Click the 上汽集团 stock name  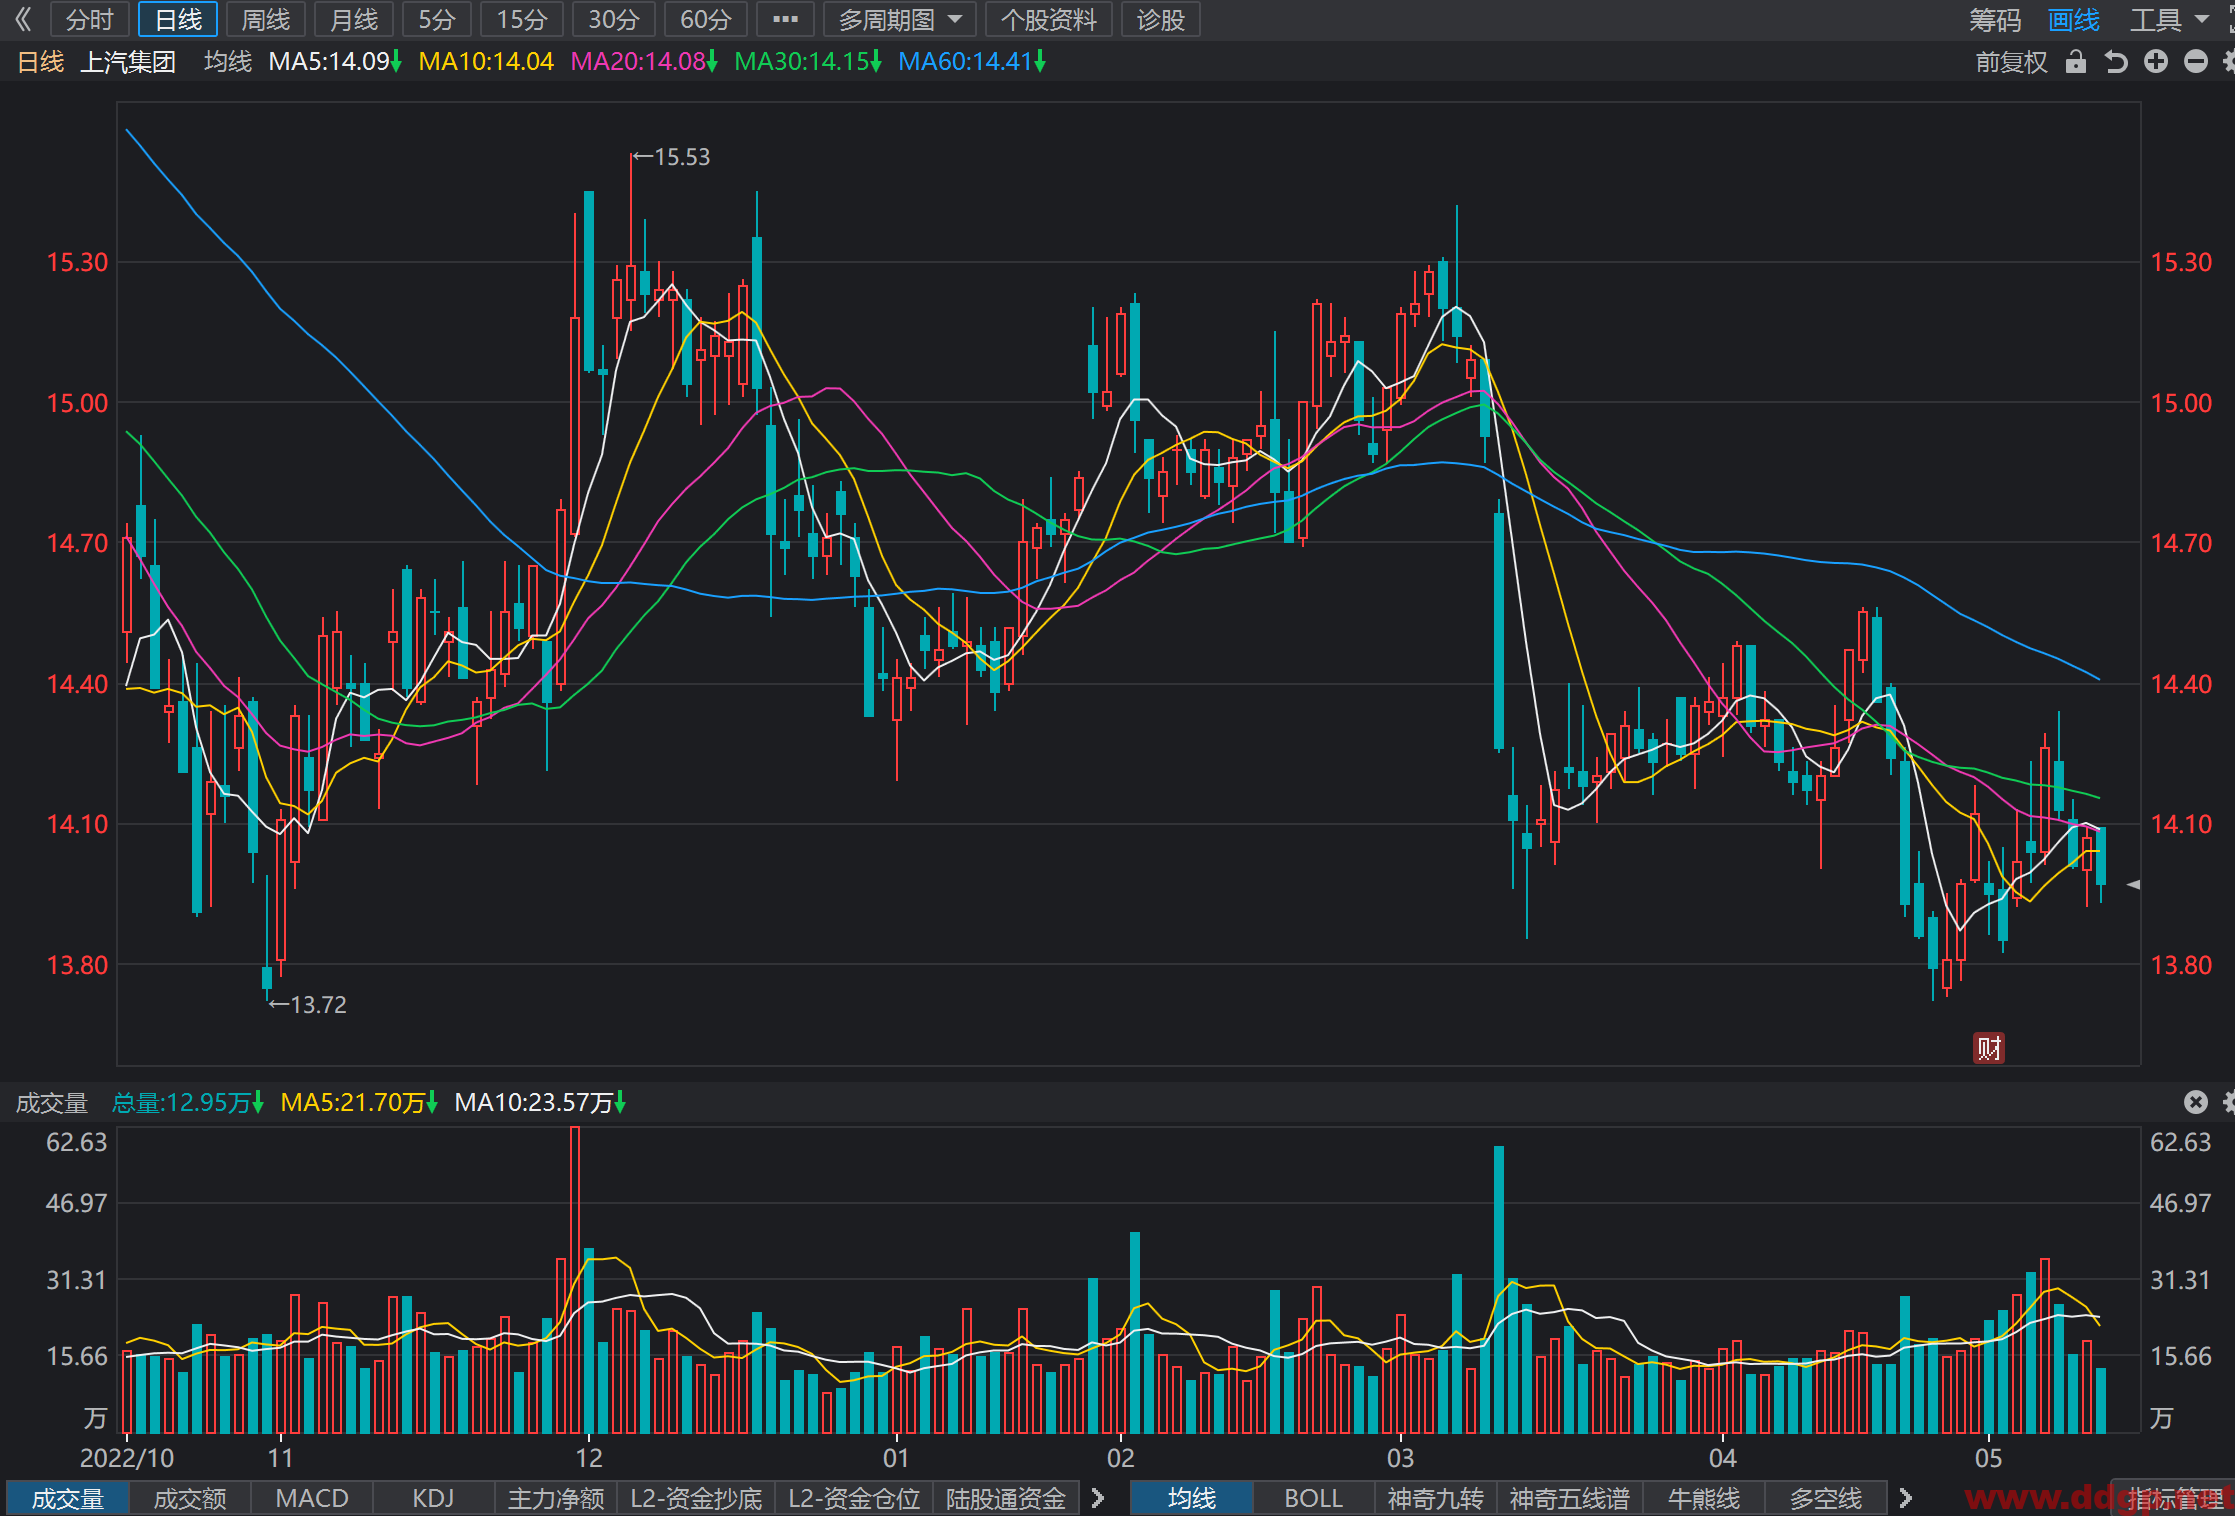(x=128, y=62)
